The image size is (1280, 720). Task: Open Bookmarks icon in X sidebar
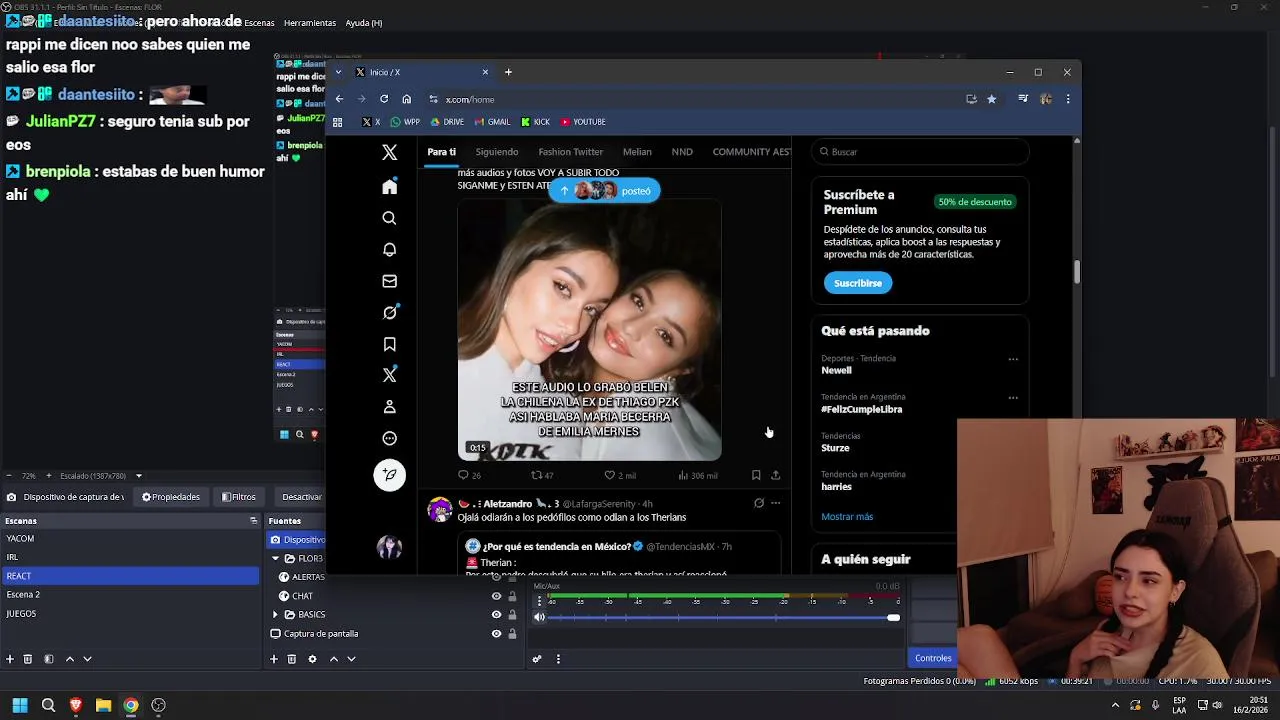point(389,344)
